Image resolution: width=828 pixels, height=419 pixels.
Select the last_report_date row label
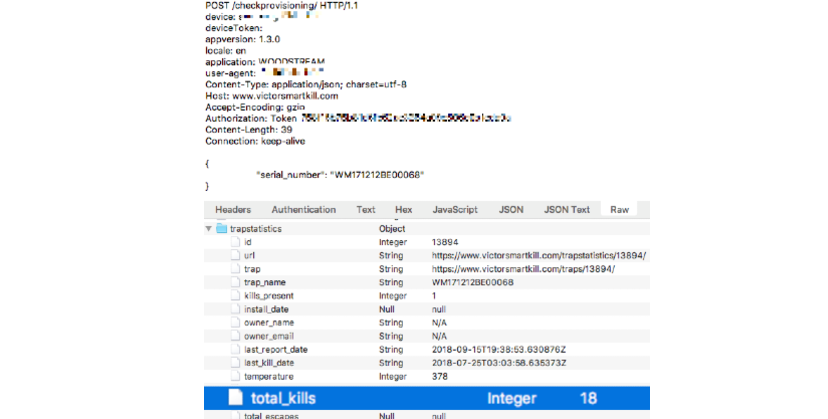[x=276, y=350]
